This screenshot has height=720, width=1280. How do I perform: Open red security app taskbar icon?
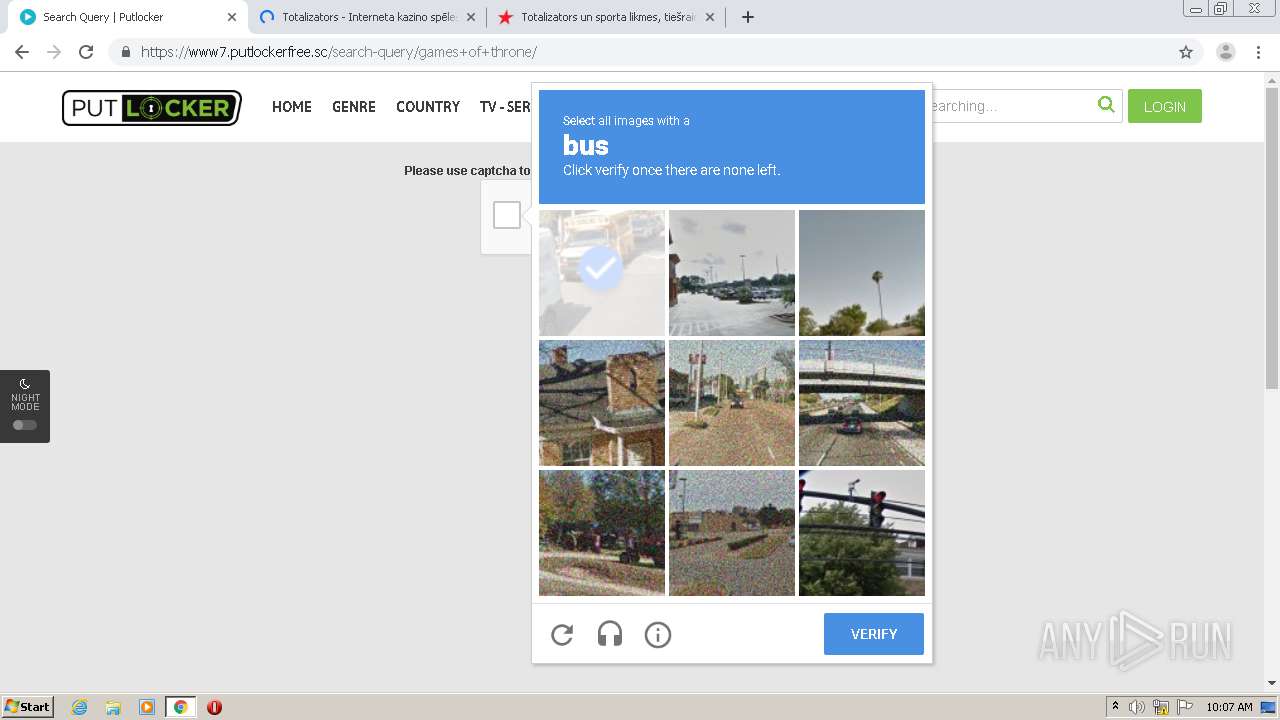214,707
